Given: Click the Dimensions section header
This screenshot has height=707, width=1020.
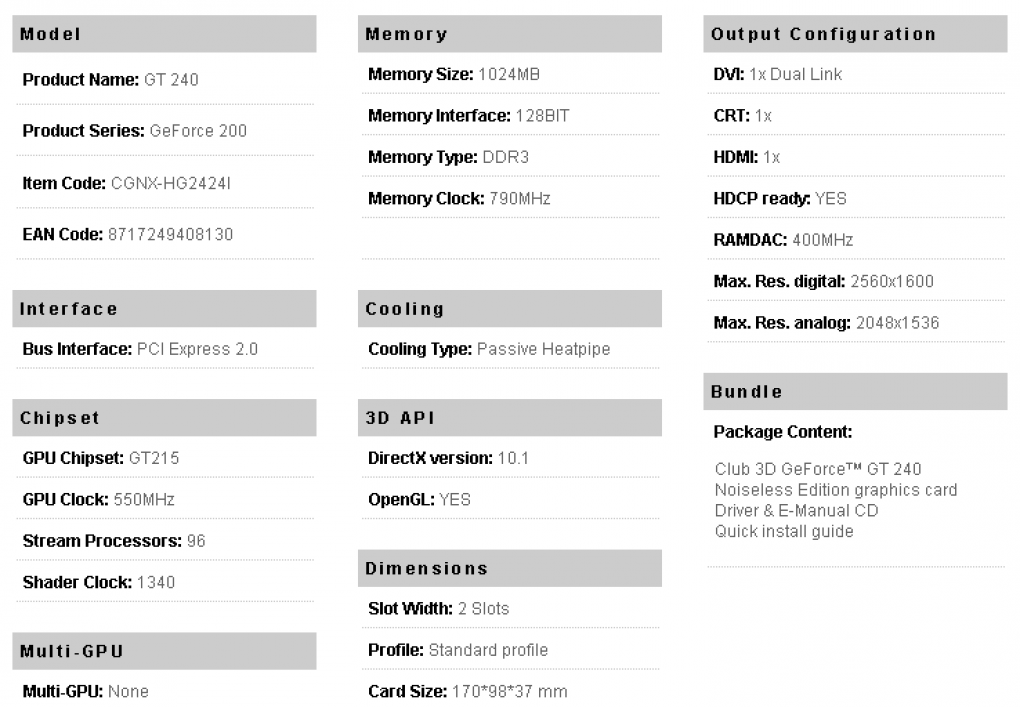Looking at the screenshot, I should pyautogui.click(x=509, y=568).
